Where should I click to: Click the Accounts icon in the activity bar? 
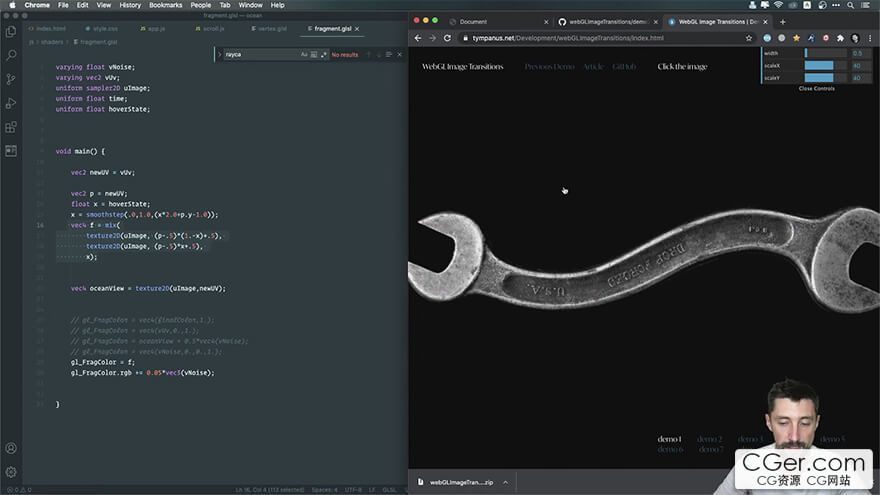11,449
